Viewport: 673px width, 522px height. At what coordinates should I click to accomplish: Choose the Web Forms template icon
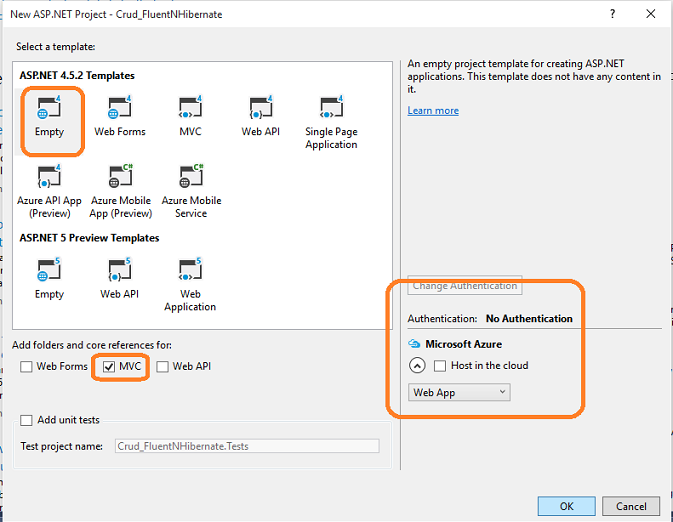(119, 107)
